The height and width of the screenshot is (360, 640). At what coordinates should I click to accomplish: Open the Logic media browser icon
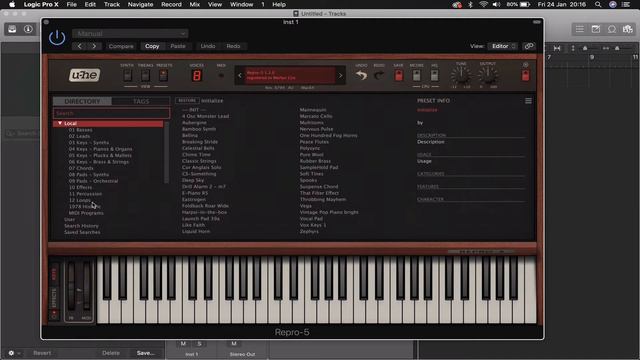627,29
